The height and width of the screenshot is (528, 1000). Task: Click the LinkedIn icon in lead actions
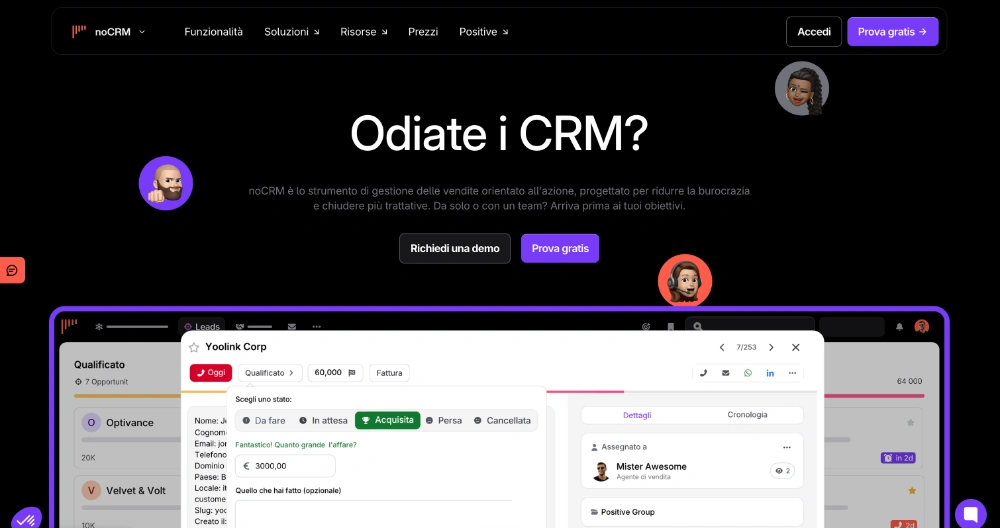(770, 372)
